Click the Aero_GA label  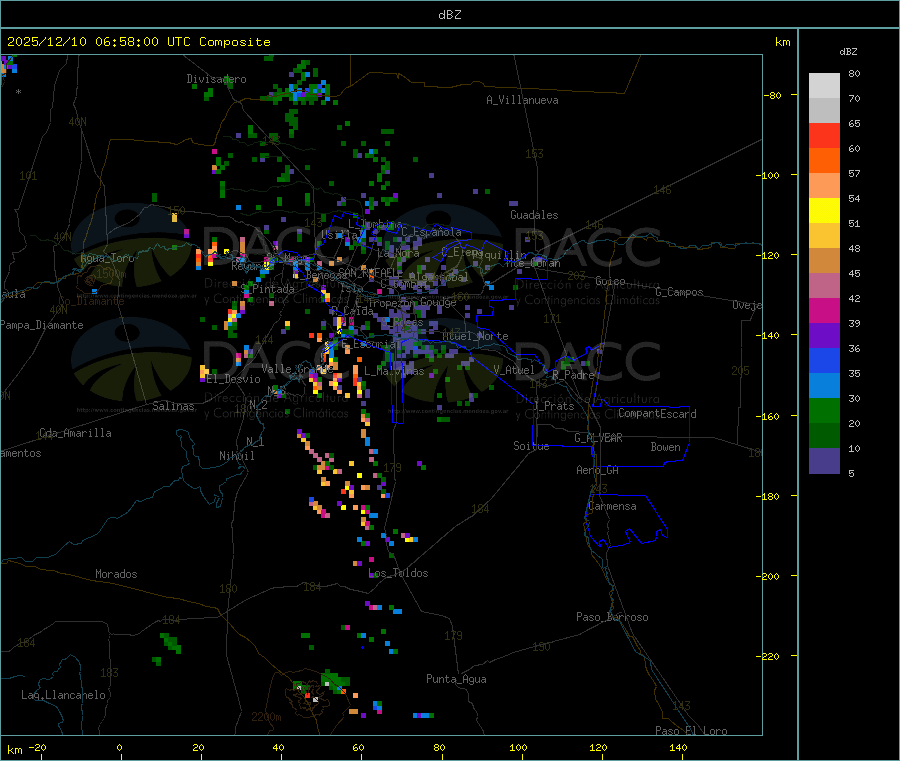point(597,470)
